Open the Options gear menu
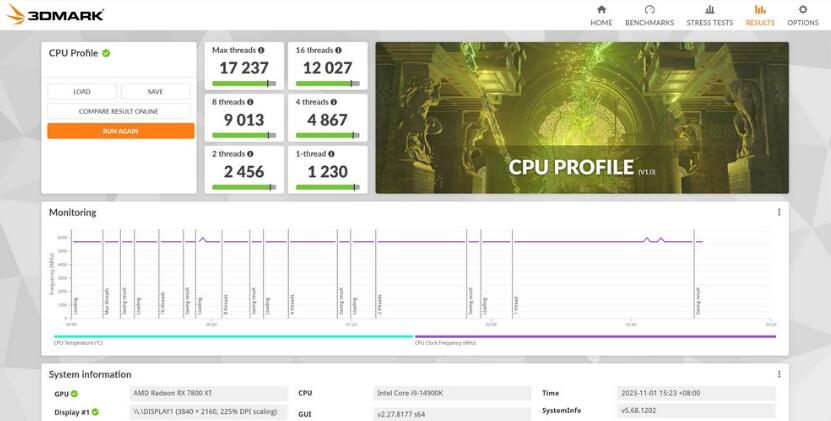The width and height of the screenshot is (831, 421). click(x=802, y=15)
